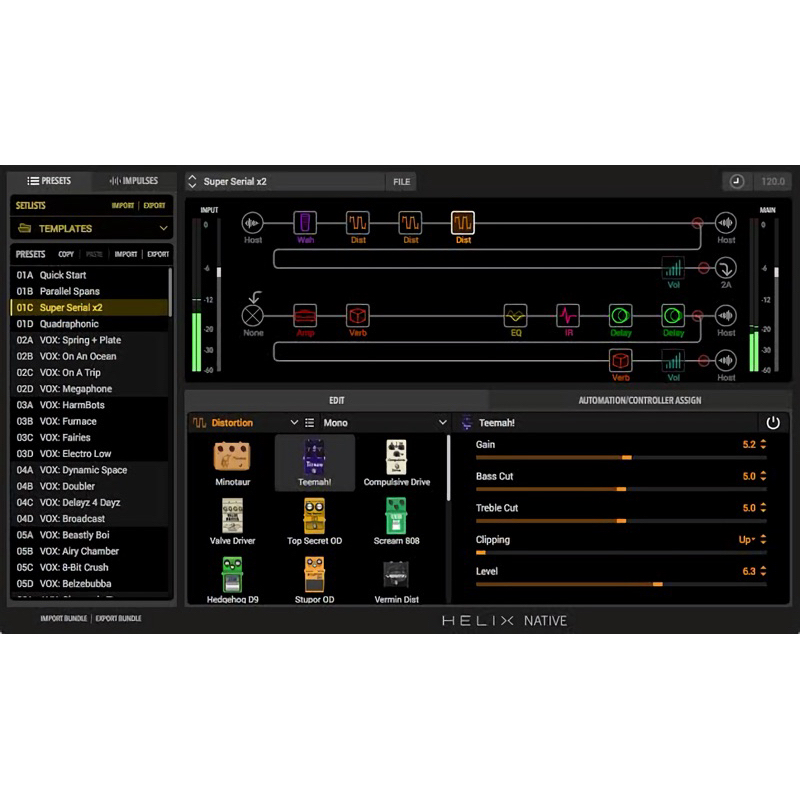Choose the Minotaur distortion pedal
The image size is (800, 800).
click(232, 463)
